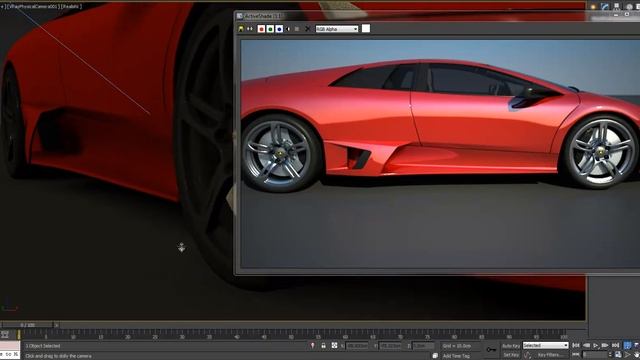Click the 'Click and drag to dolly the camera' prompt
640x360 pixels.
click(x=58, y=356)
